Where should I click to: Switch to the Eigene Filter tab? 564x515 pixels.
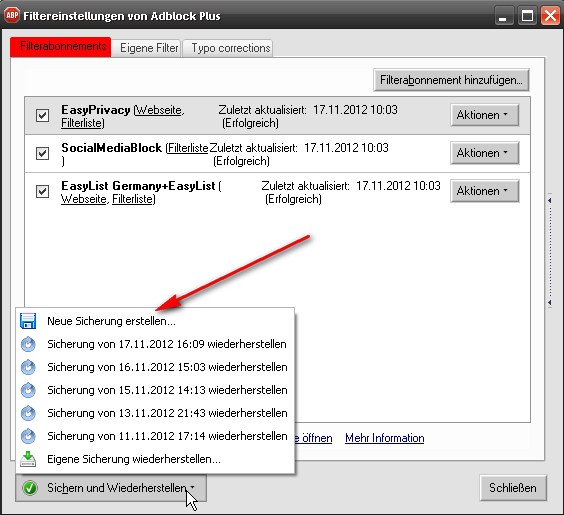[149, 48]
